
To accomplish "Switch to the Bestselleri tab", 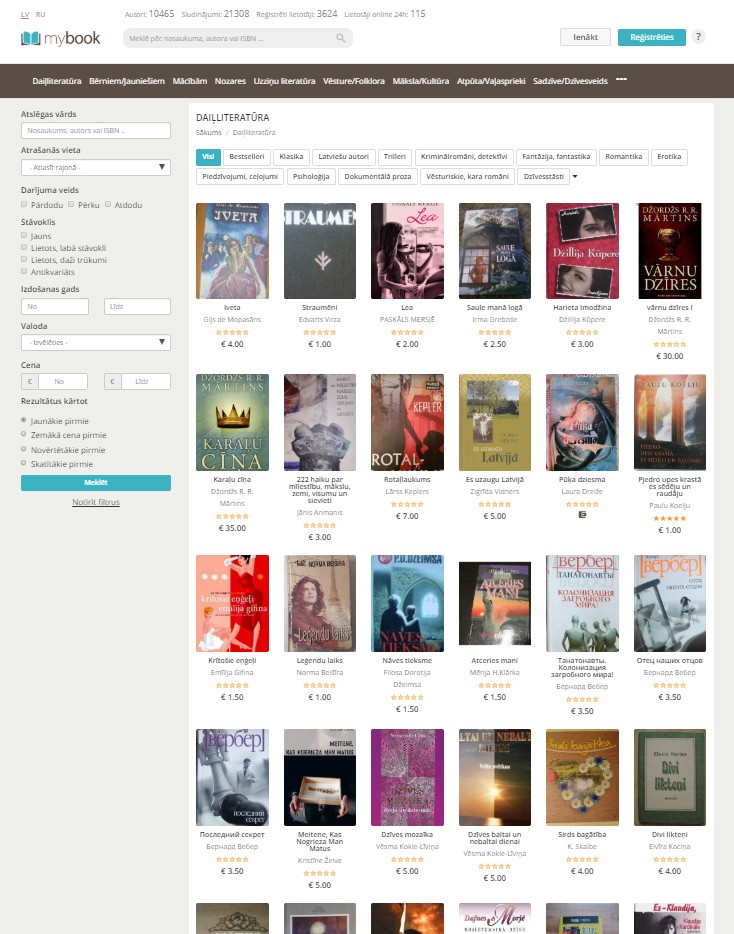I will click(x=247, y=157).
